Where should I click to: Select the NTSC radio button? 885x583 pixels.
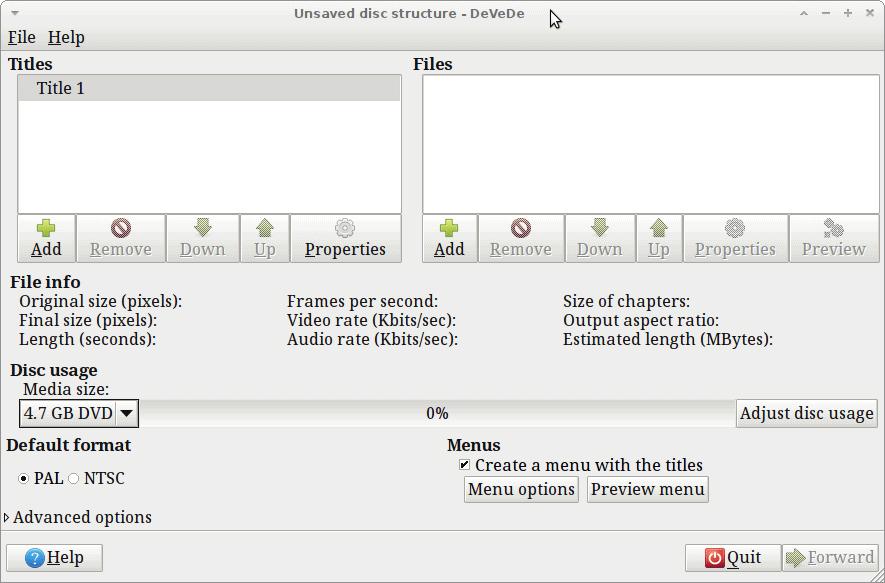click(72, 479)
